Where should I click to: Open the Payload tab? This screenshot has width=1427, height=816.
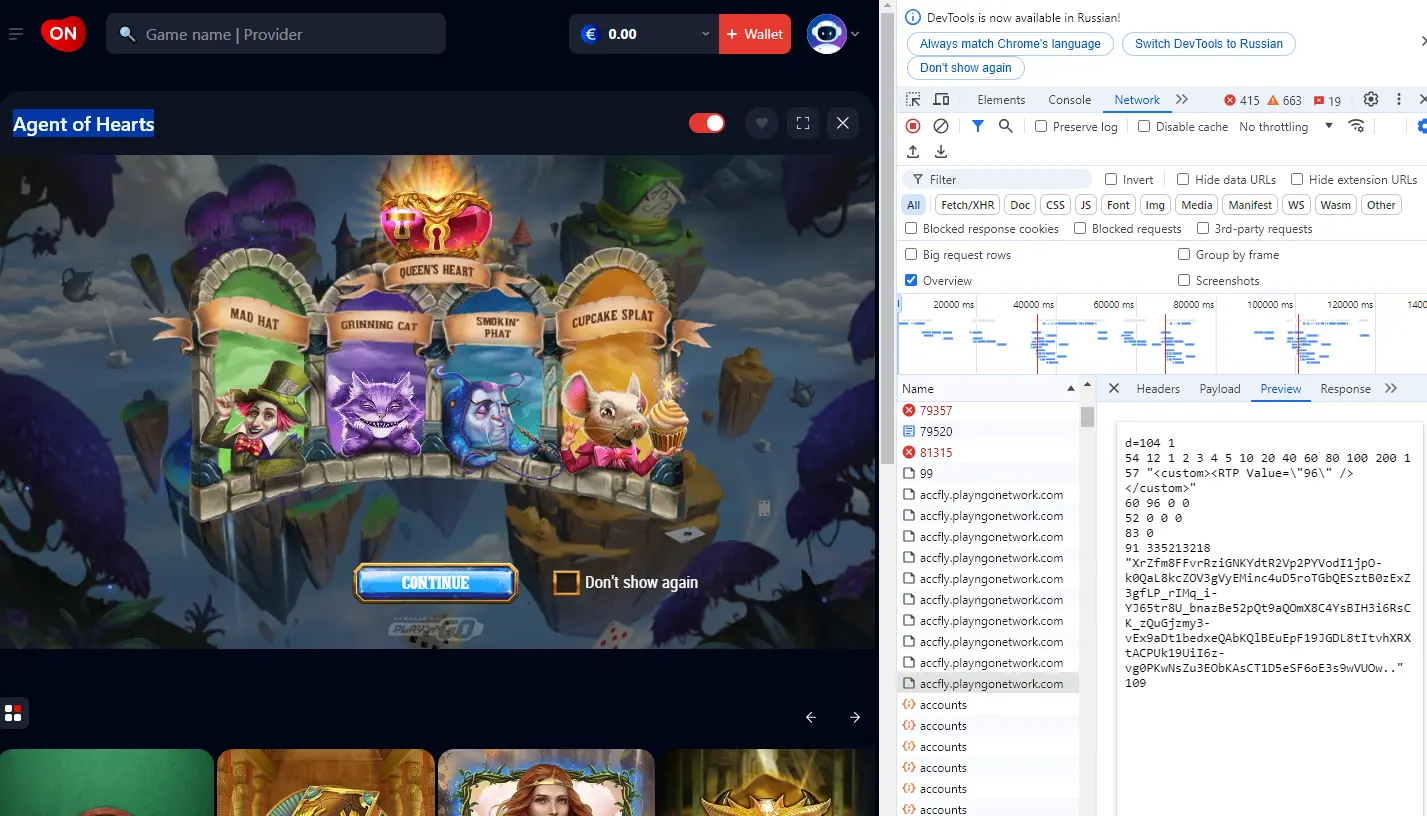pos(1220,389)
